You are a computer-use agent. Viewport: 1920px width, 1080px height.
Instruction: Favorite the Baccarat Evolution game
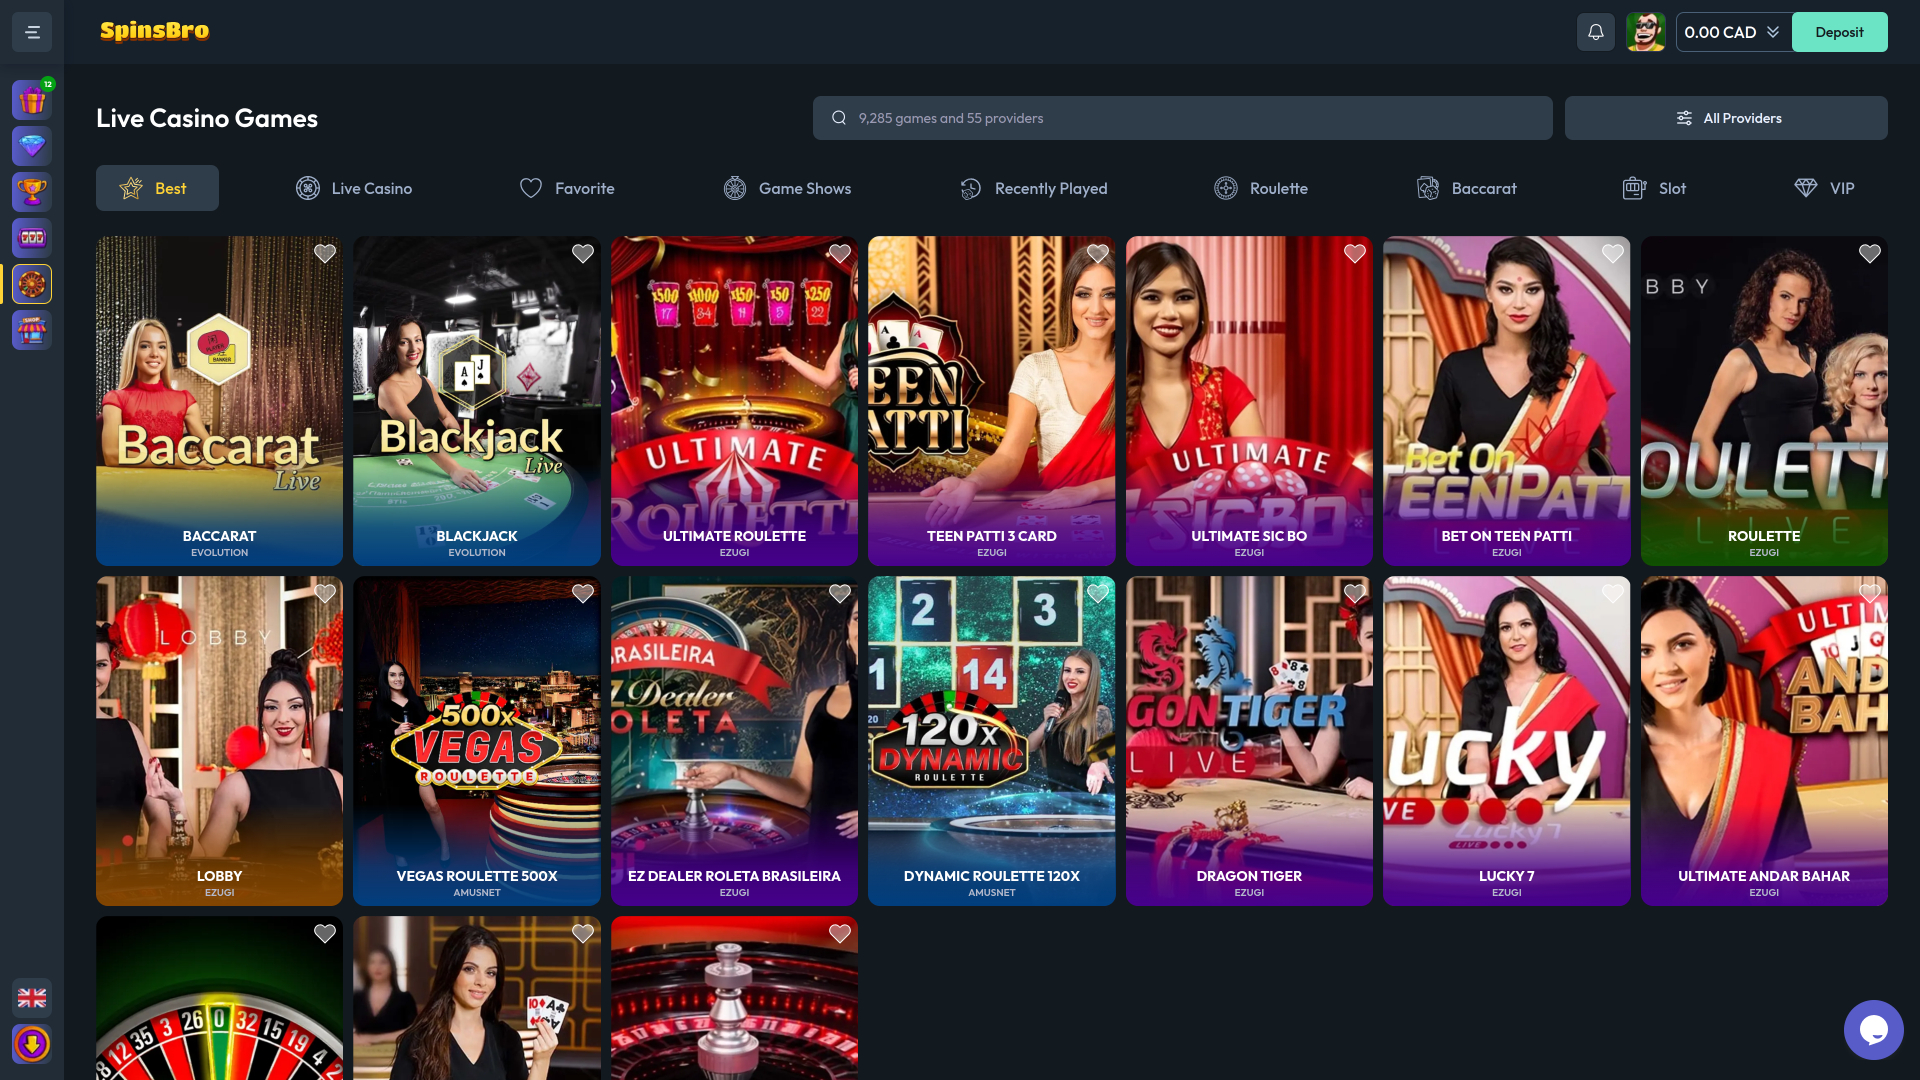point(324,253)
